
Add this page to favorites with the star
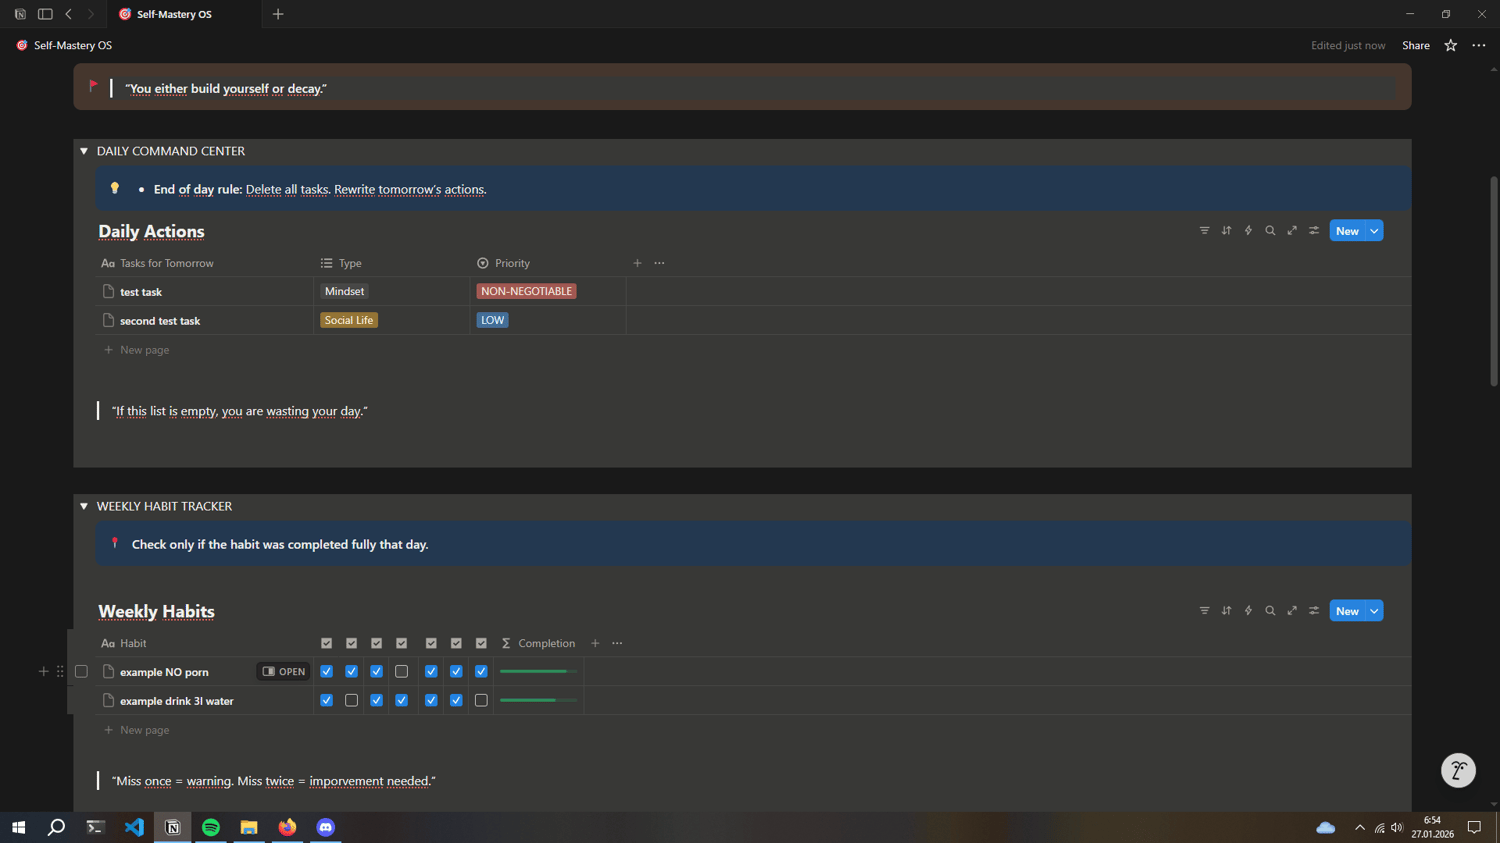(1451, 45)
